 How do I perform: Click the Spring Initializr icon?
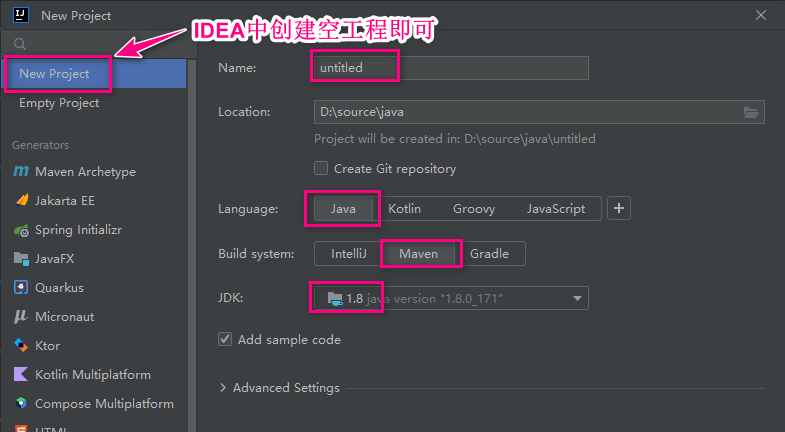coord(22,230)
